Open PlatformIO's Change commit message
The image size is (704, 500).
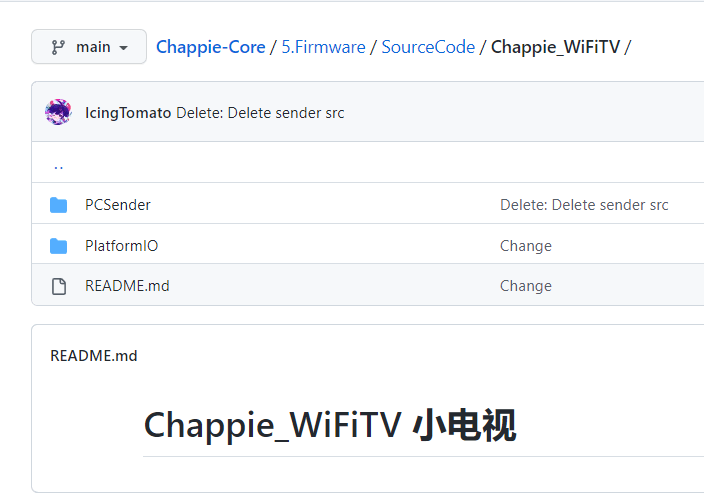tap(526, 246)
